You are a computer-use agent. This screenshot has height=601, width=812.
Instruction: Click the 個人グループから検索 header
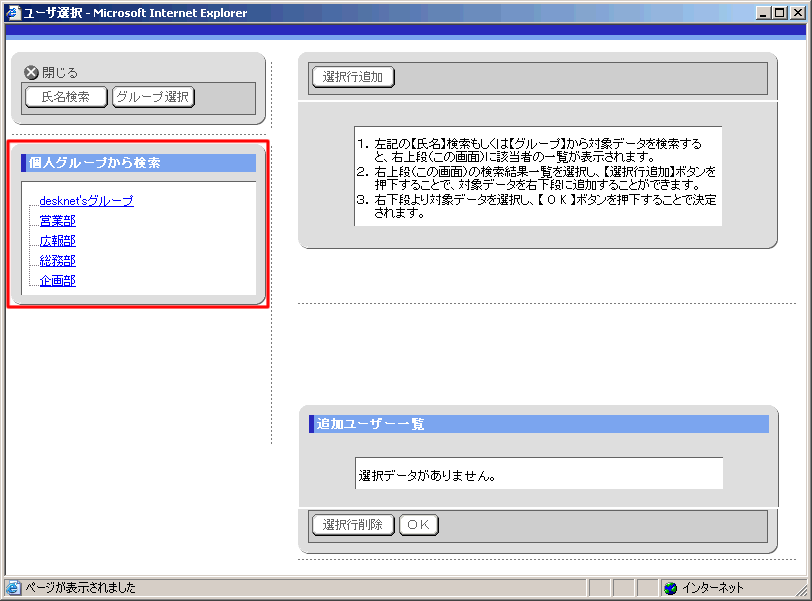tap(138, 163)
